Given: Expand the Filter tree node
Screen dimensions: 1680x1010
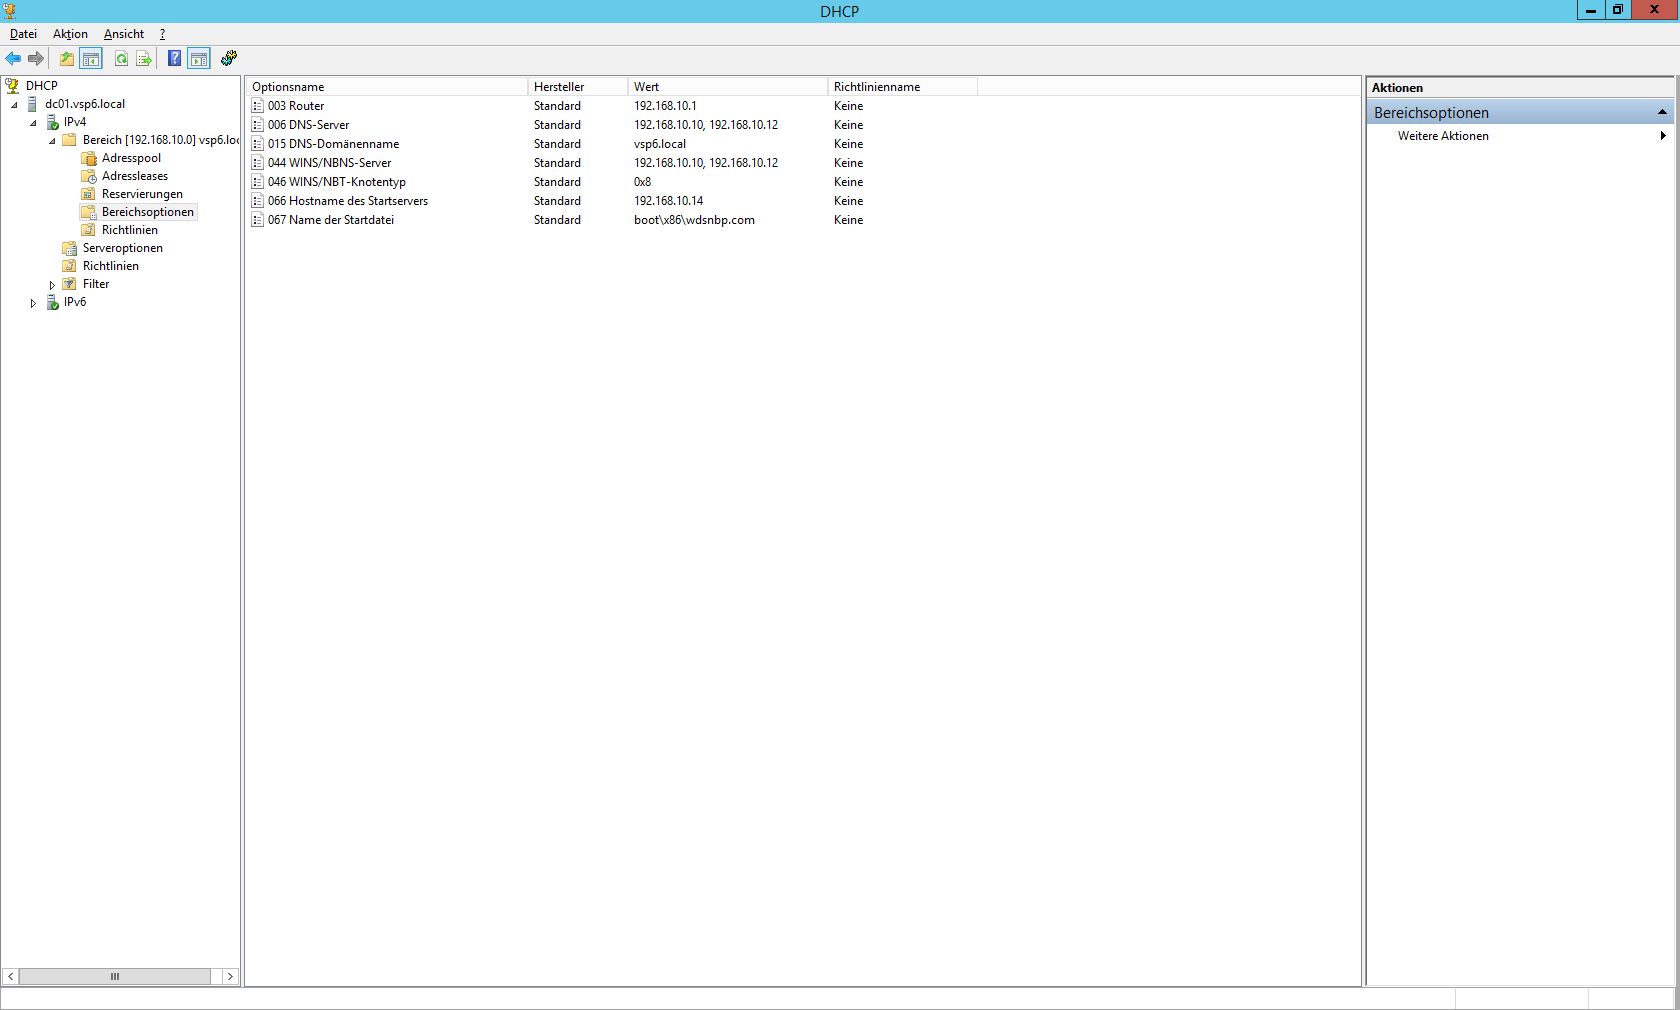Looking at the screenshot, I should tap(52, 285).
